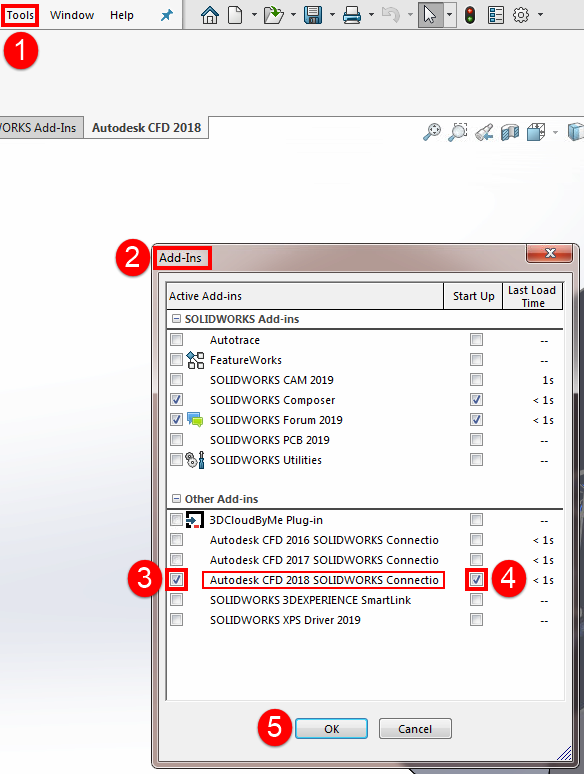Click the Save floppy disk icon
The width and height of the screenshot is (584, 774).
pyautogui.click(x=313, y=15)
